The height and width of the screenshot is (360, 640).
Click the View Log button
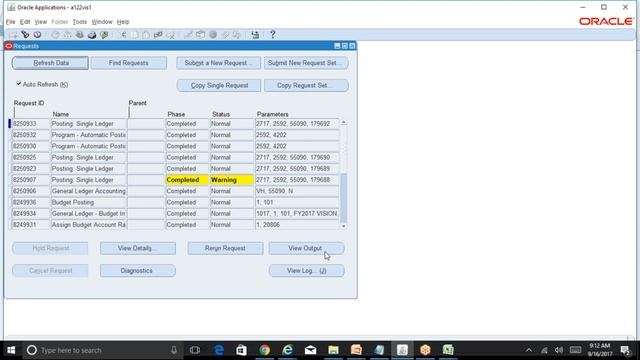(307, 271)
